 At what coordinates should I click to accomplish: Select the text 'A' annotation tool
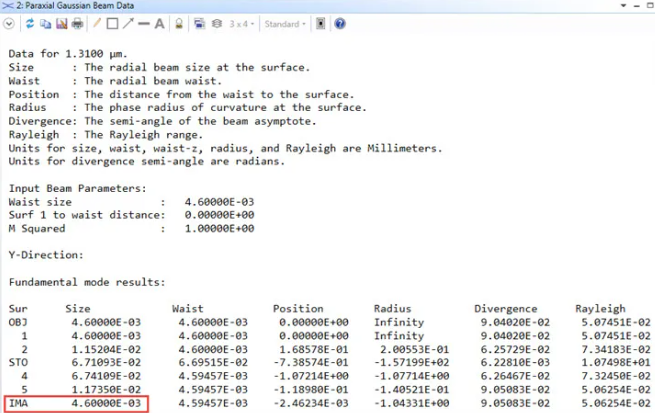(x=159, y=24)
